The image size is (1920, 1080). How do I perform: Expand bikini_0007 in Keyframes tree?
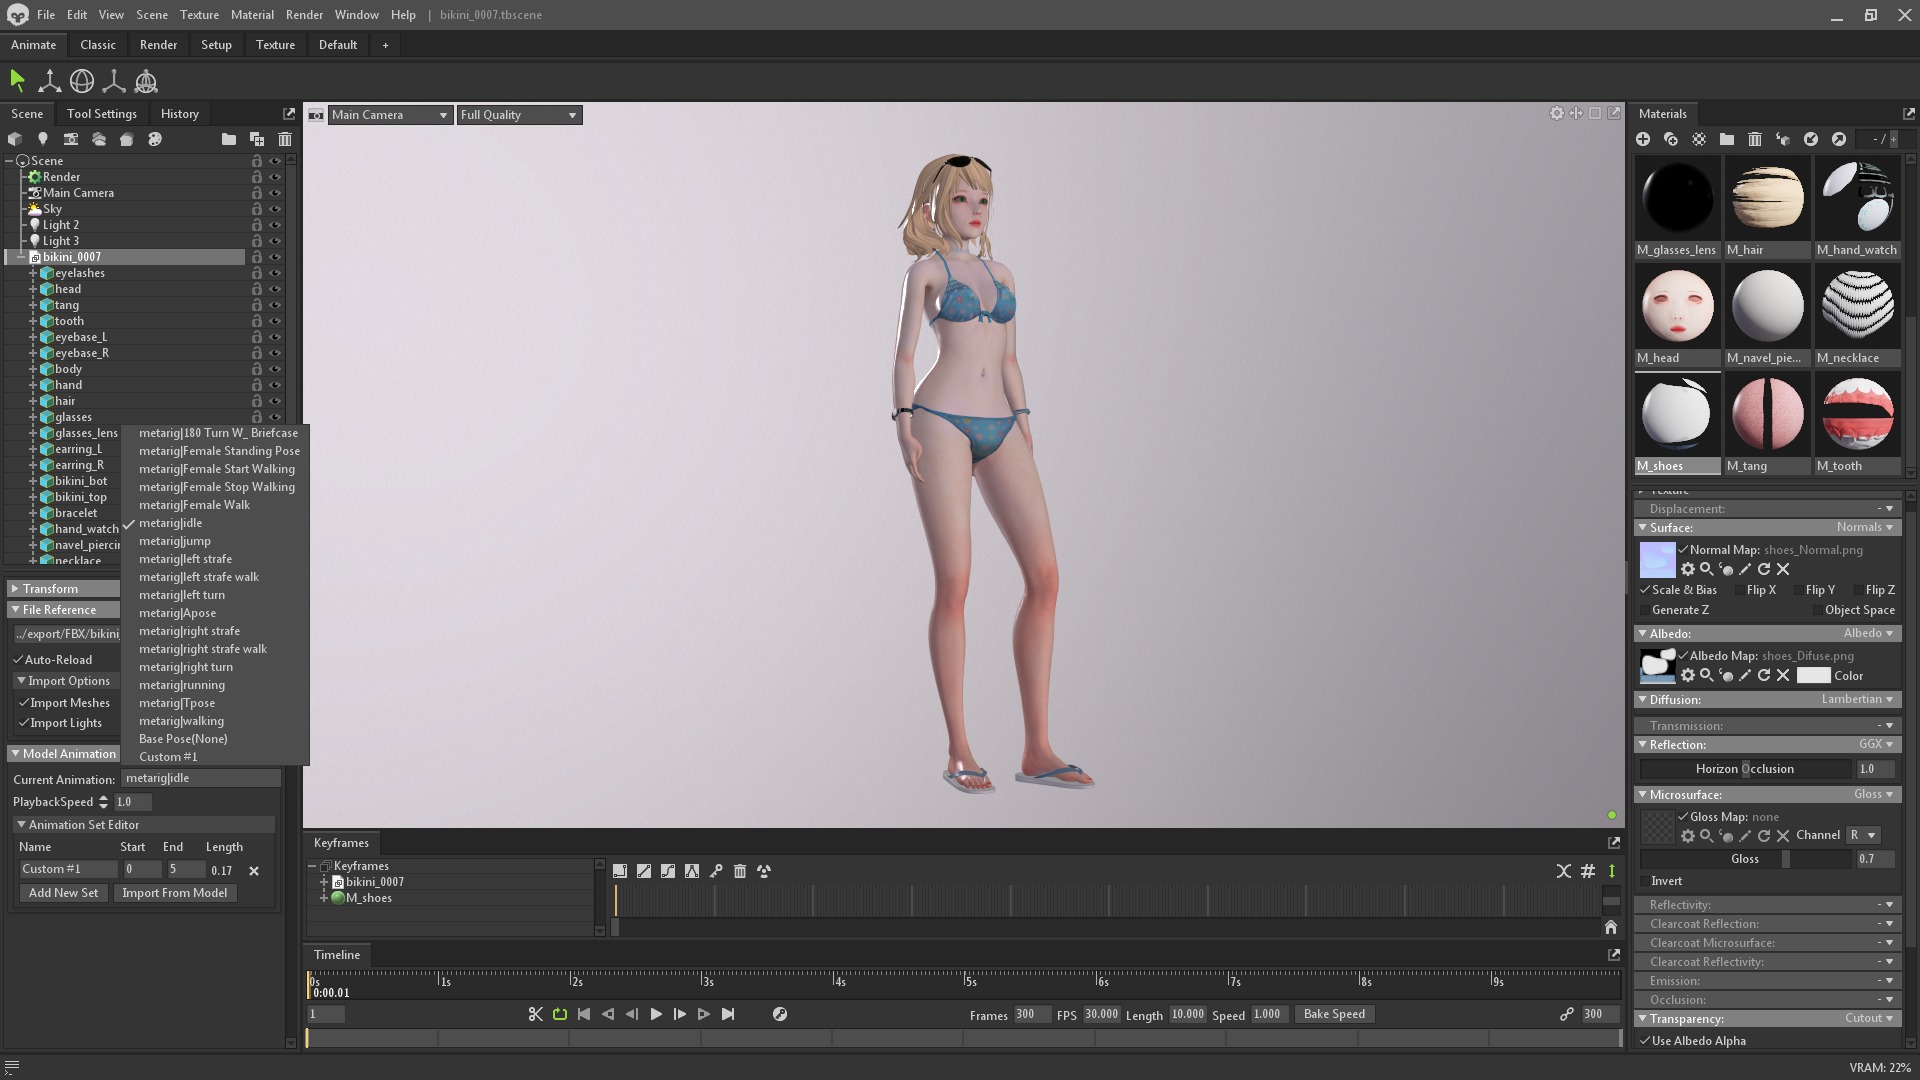click(x=324, y=882)
